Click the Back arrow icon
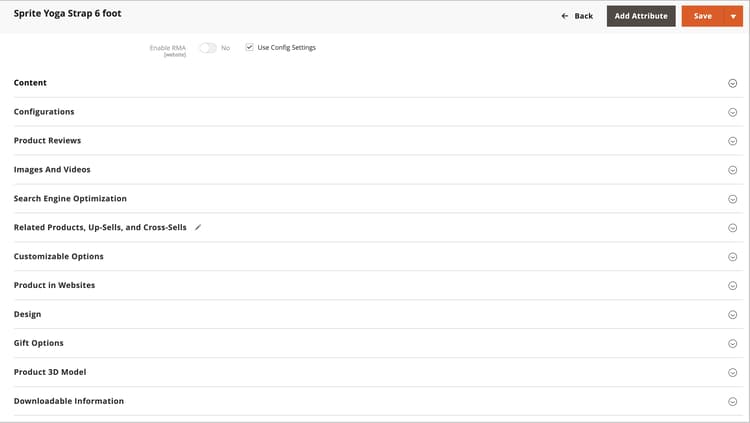This screenshot has width=750, height=423. coord(564,16)
